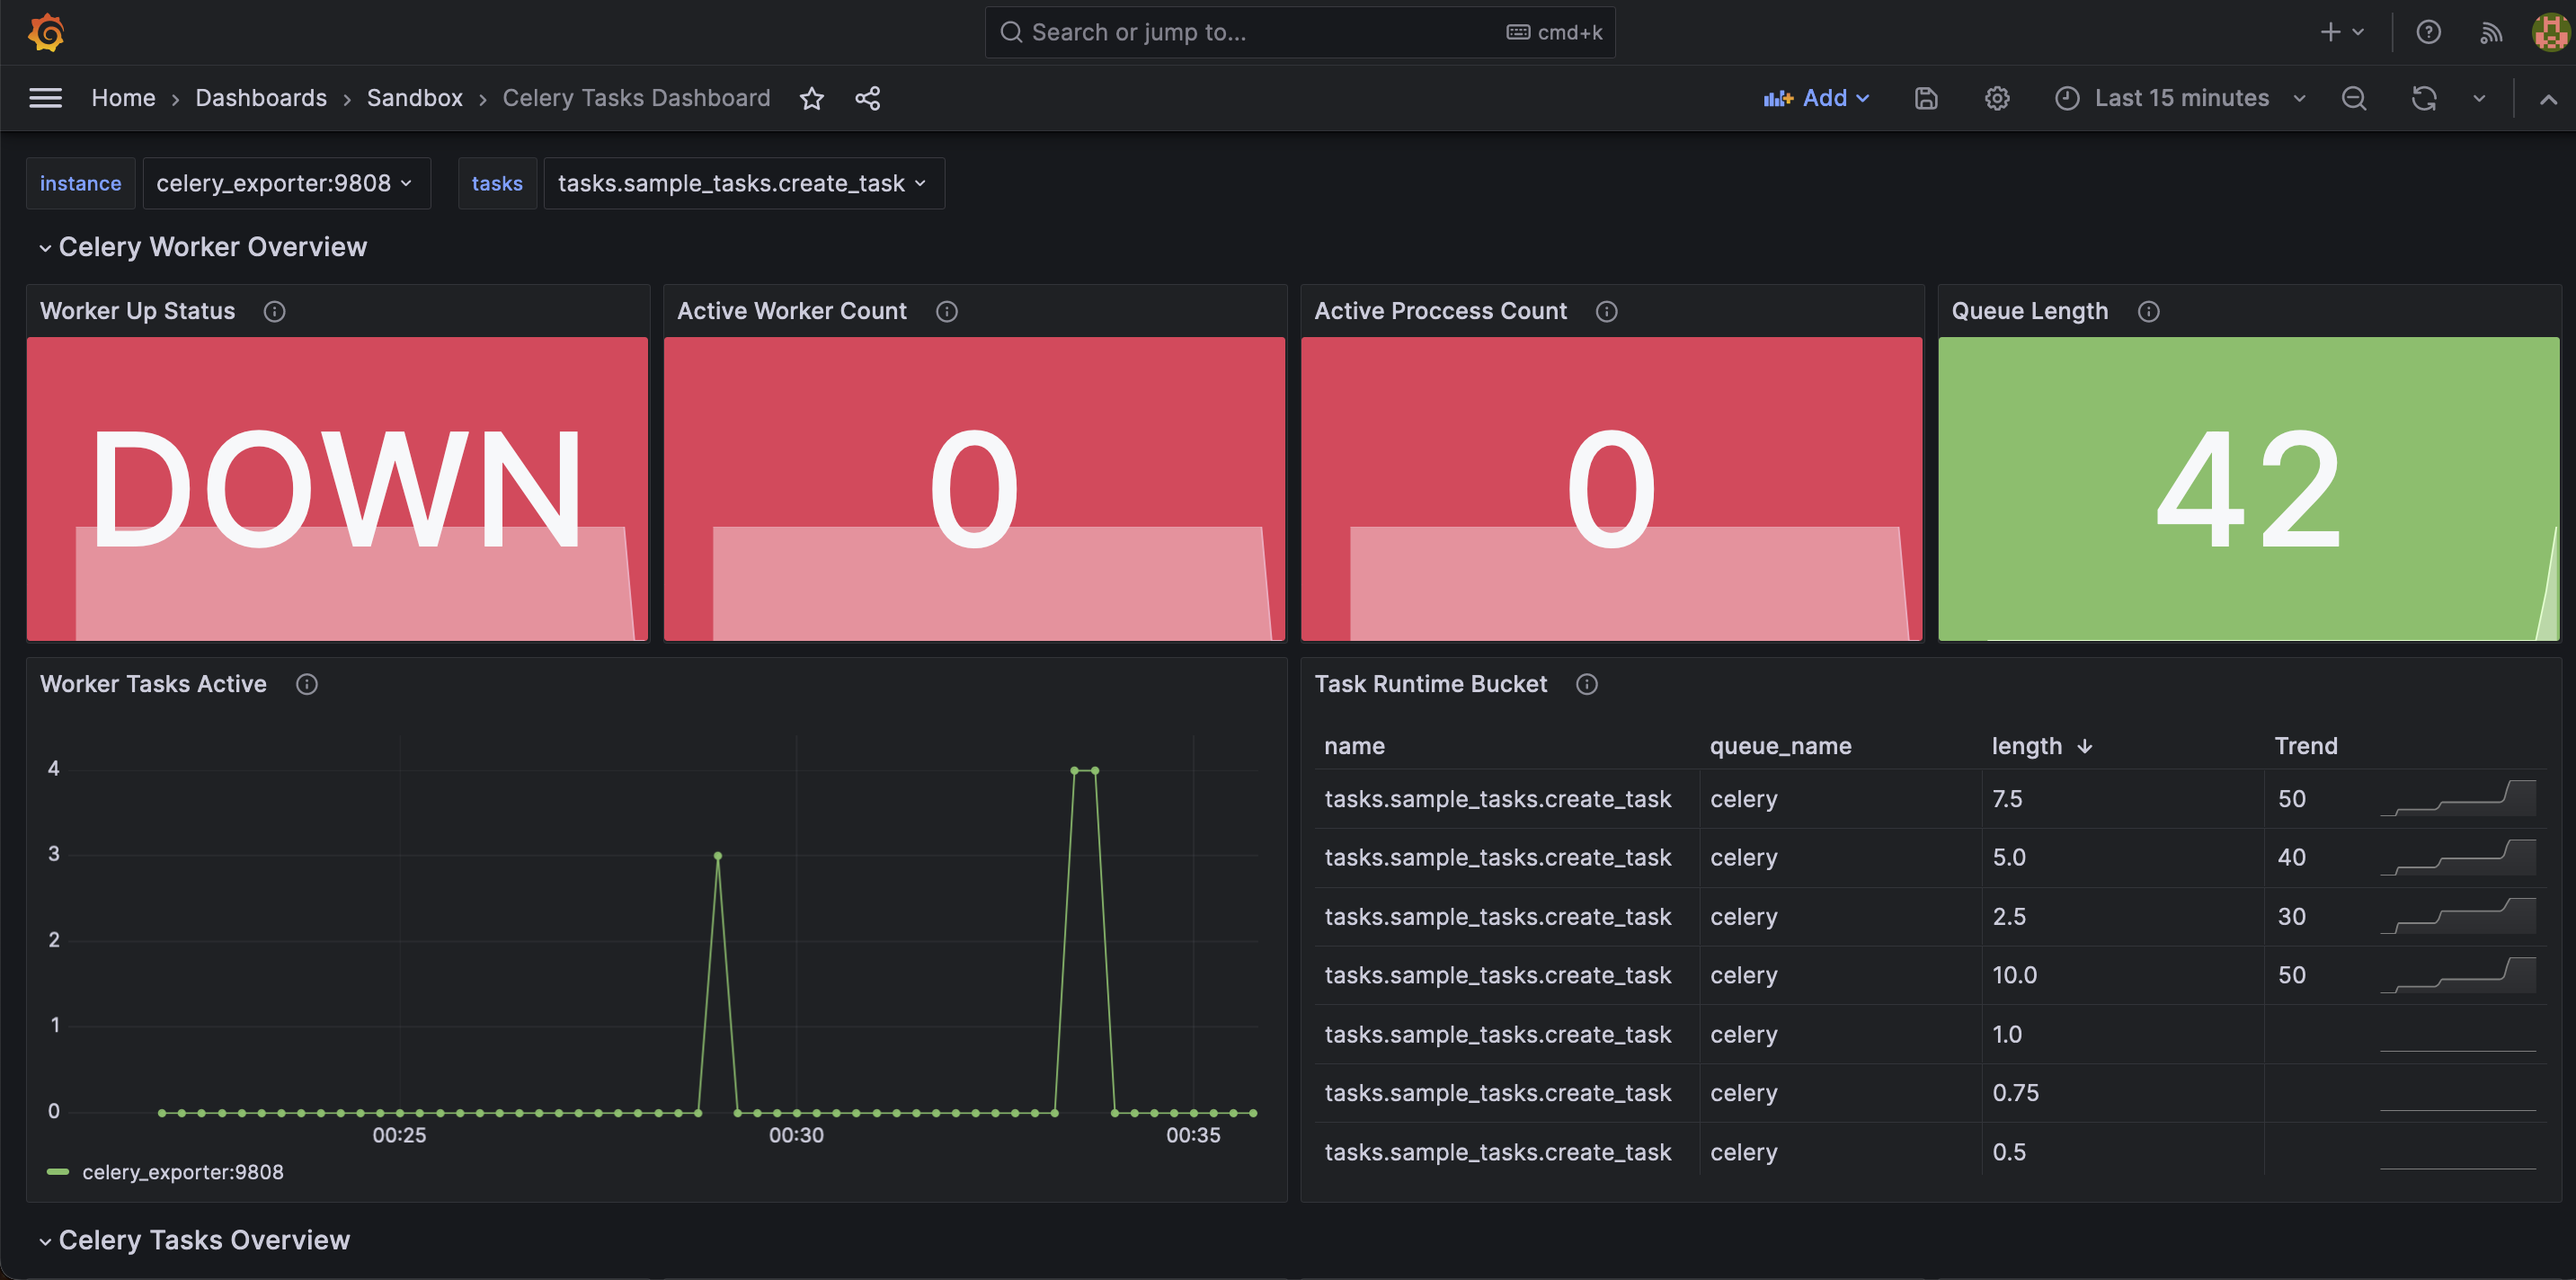
Task: Open the Last 15 minutes time picker
Action: coord(2180,98)
